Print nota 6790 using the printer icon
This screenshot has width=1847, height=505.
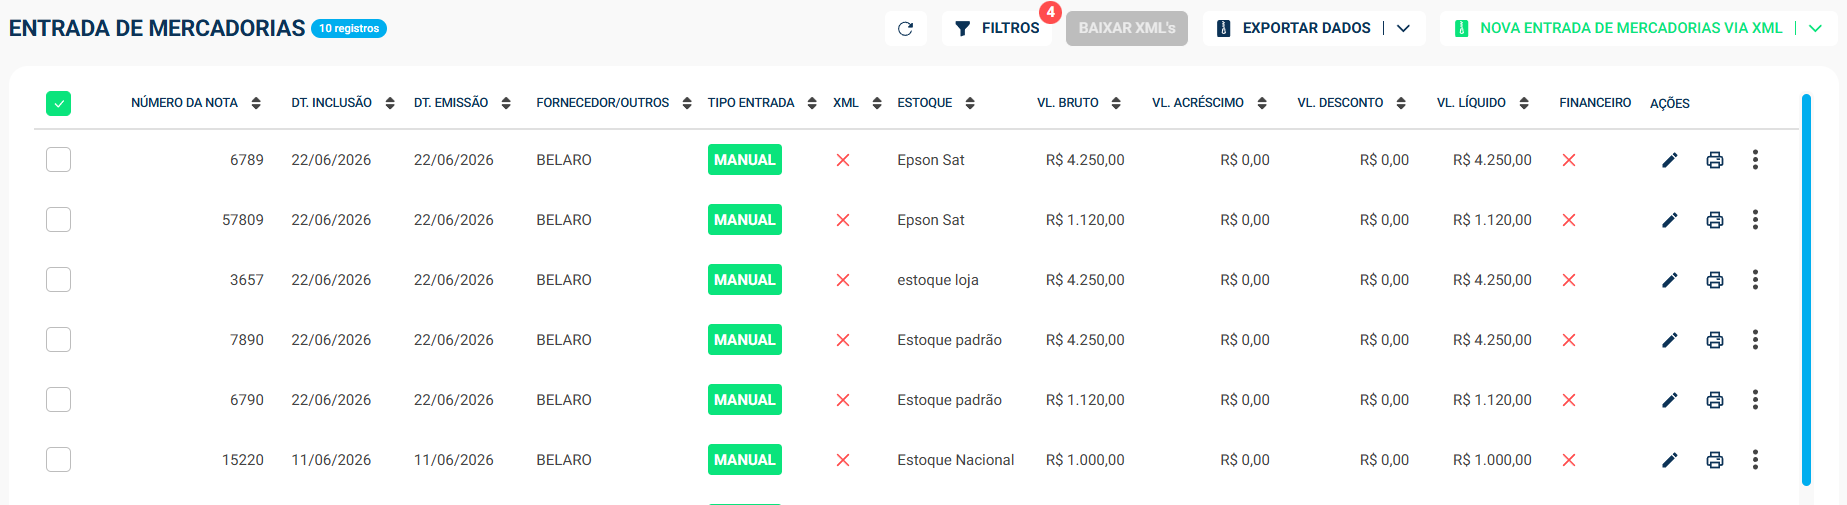[x=1715, y=400]
